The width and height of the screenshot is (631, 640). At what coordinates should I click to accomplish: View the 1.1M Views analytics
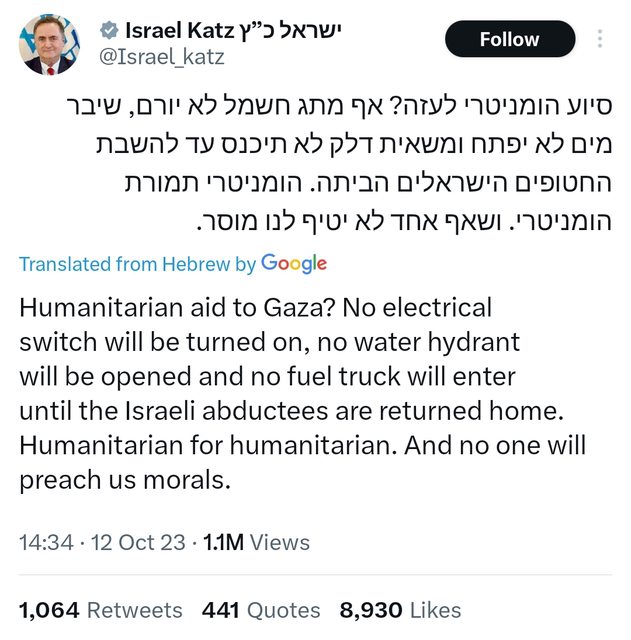tap(256, 542)
